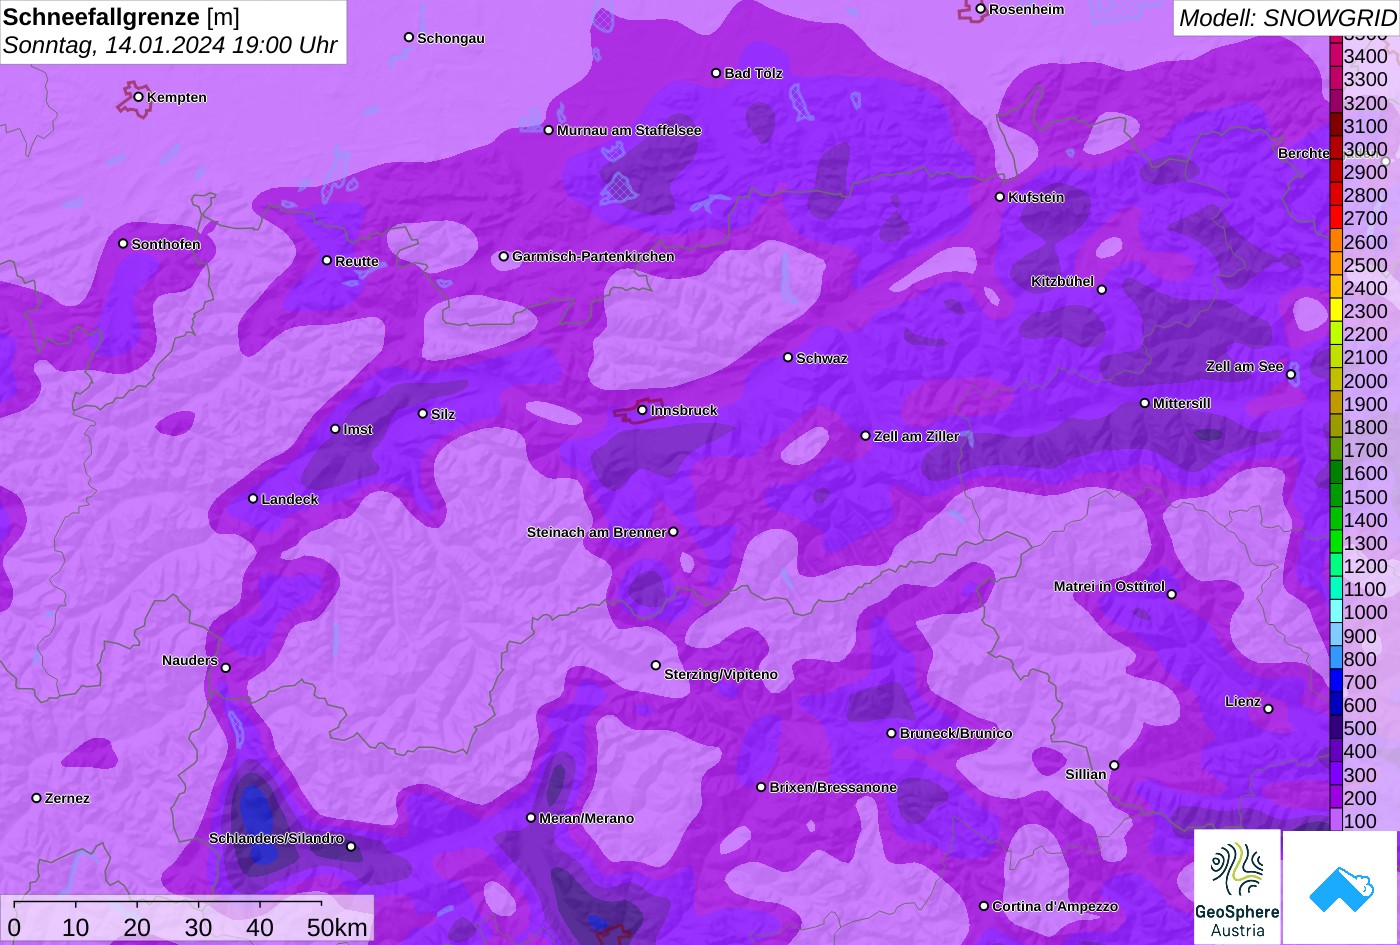This screenshot has width=1400, height=945.
Task: Click the distance scale bar
Action: (x=168, y=903)
